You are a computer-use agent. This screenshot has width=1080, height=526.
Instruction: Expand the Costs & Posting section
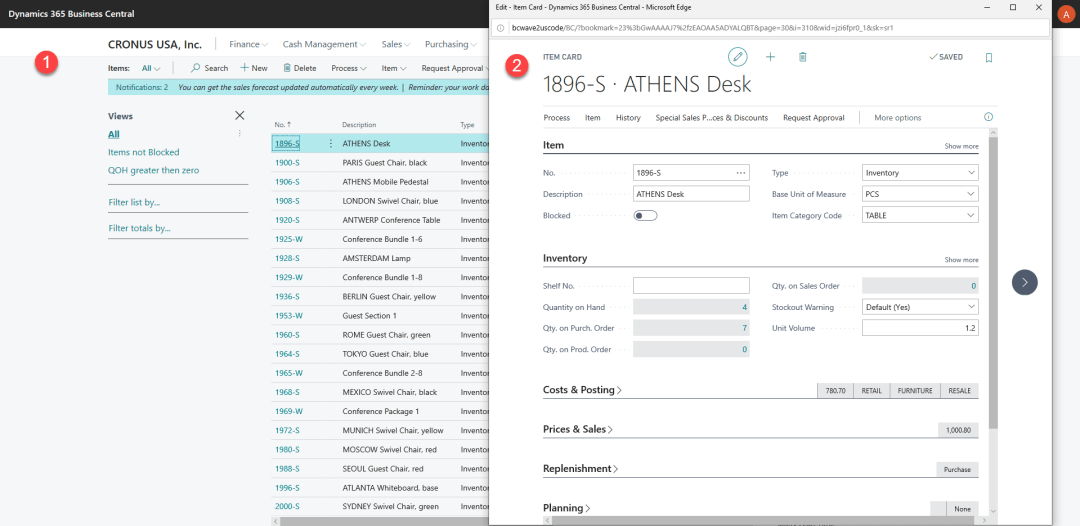582,390
